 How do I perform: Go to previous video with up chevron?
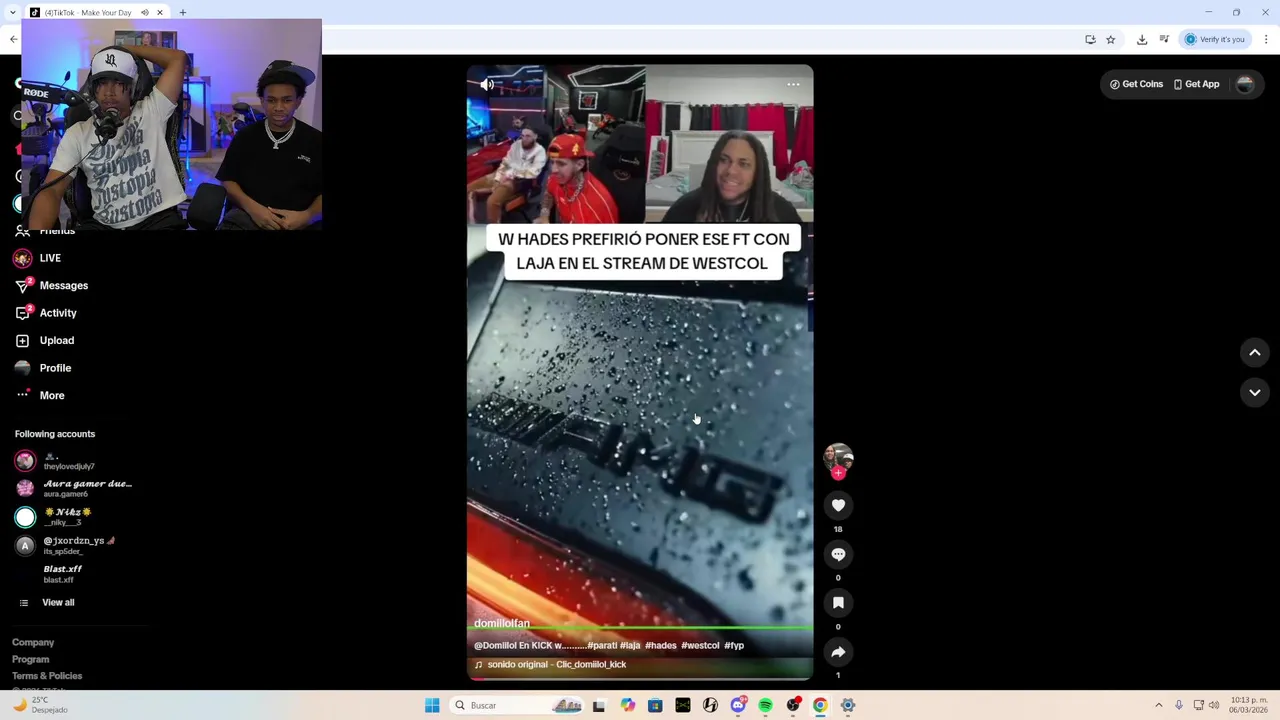(1255, 352)
